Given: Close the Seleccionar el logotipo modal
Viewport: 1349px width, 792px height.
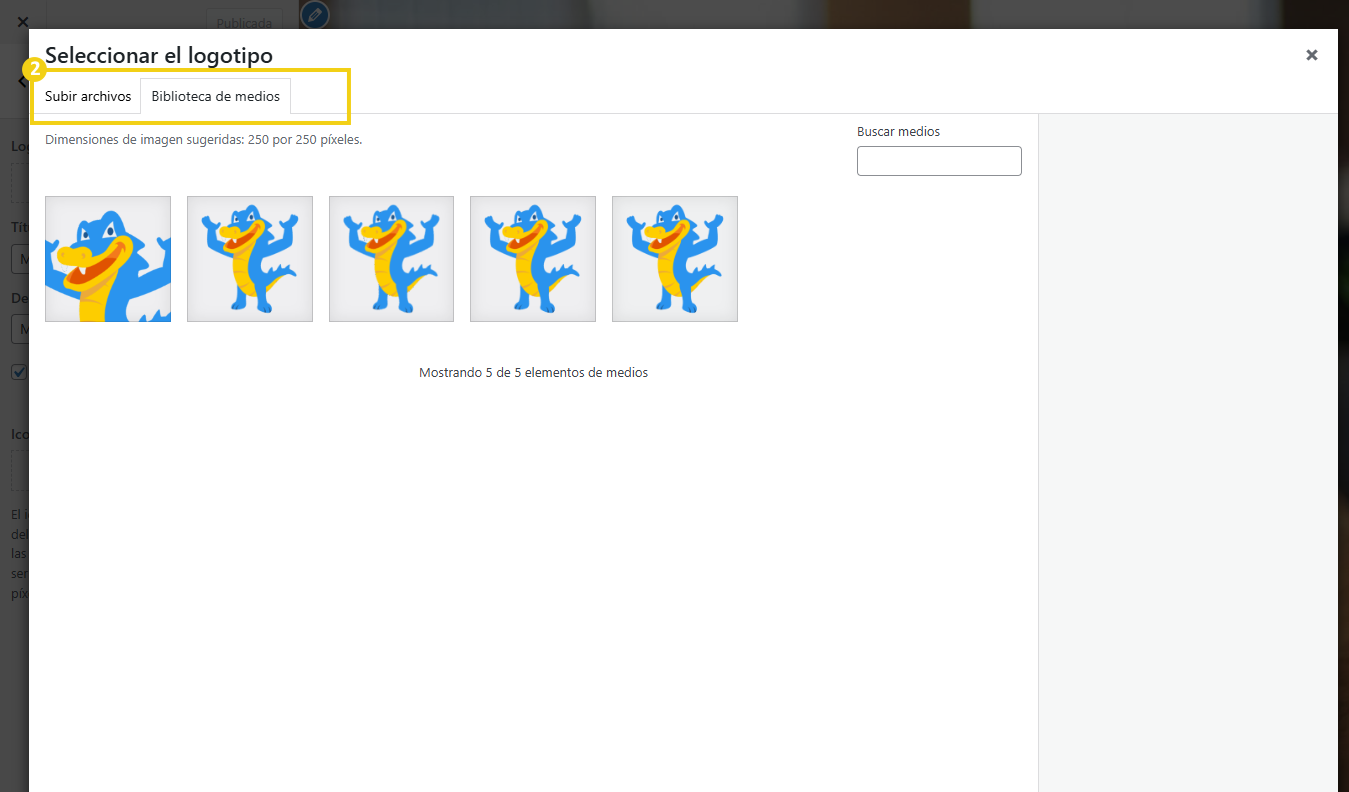Looking at the screenshot, I should point(1311,55).
